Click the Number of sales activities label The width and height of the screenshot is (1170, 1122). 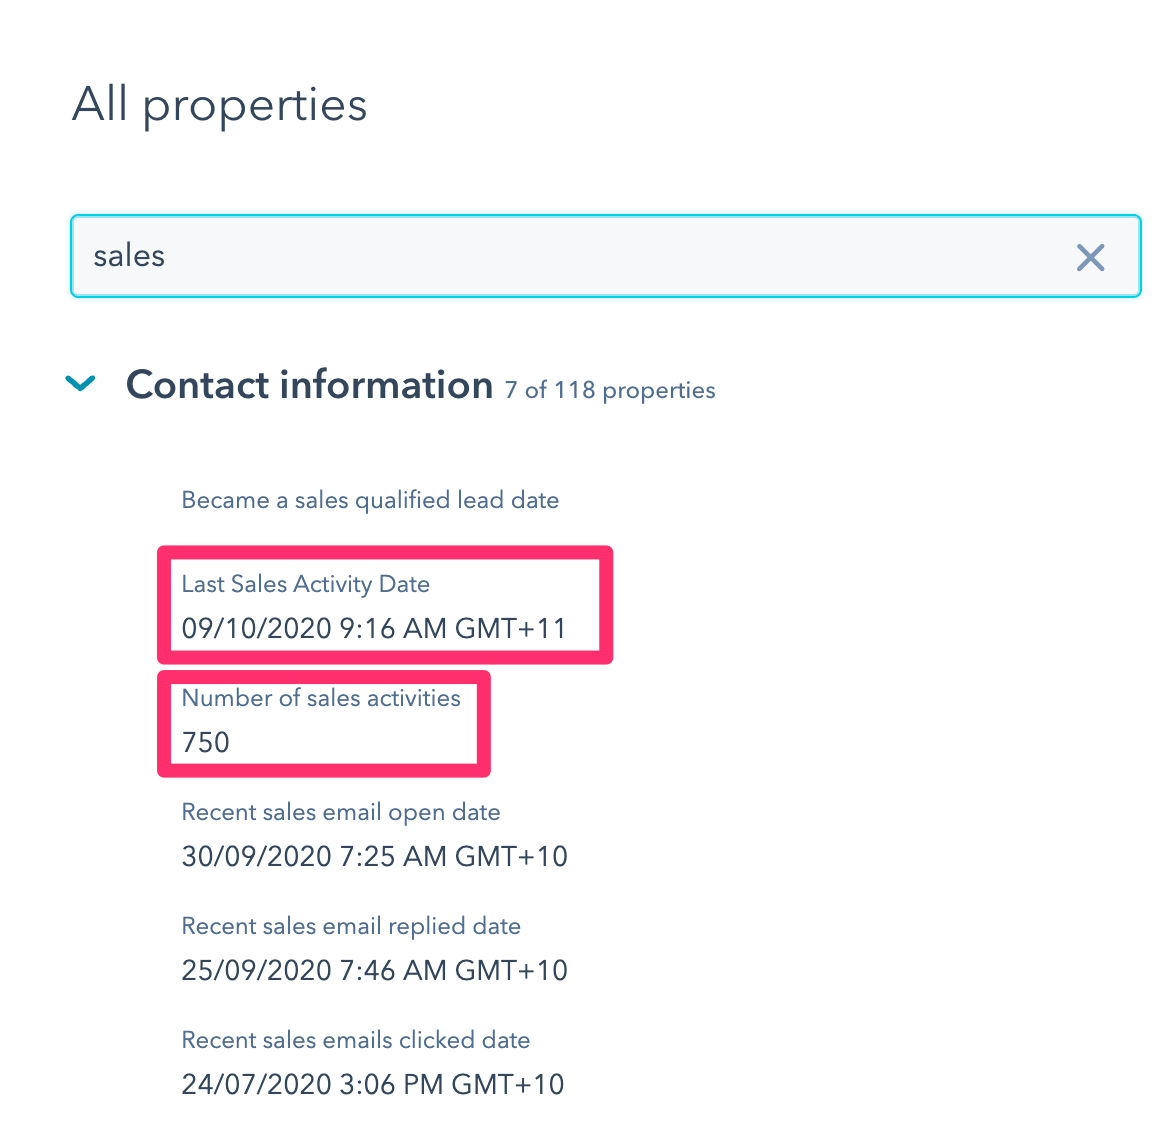coord(321,698)
